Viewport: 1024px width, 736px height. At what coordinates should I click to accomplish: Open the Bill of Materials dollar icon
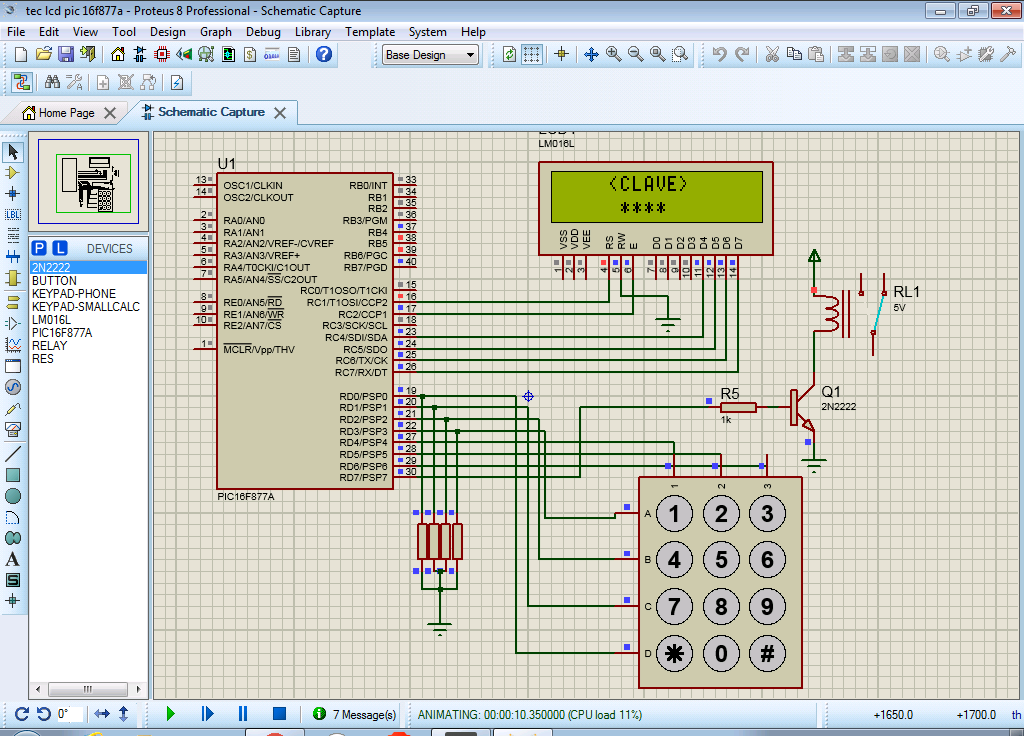tap(250, 54)
